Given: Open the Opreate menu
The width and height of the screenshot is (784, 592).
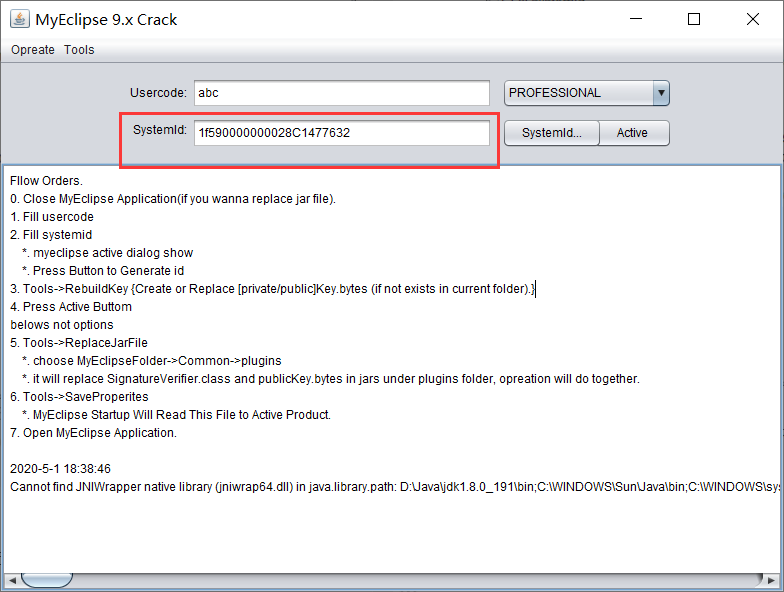Looking at the screenshot, I should click(33, 50).
